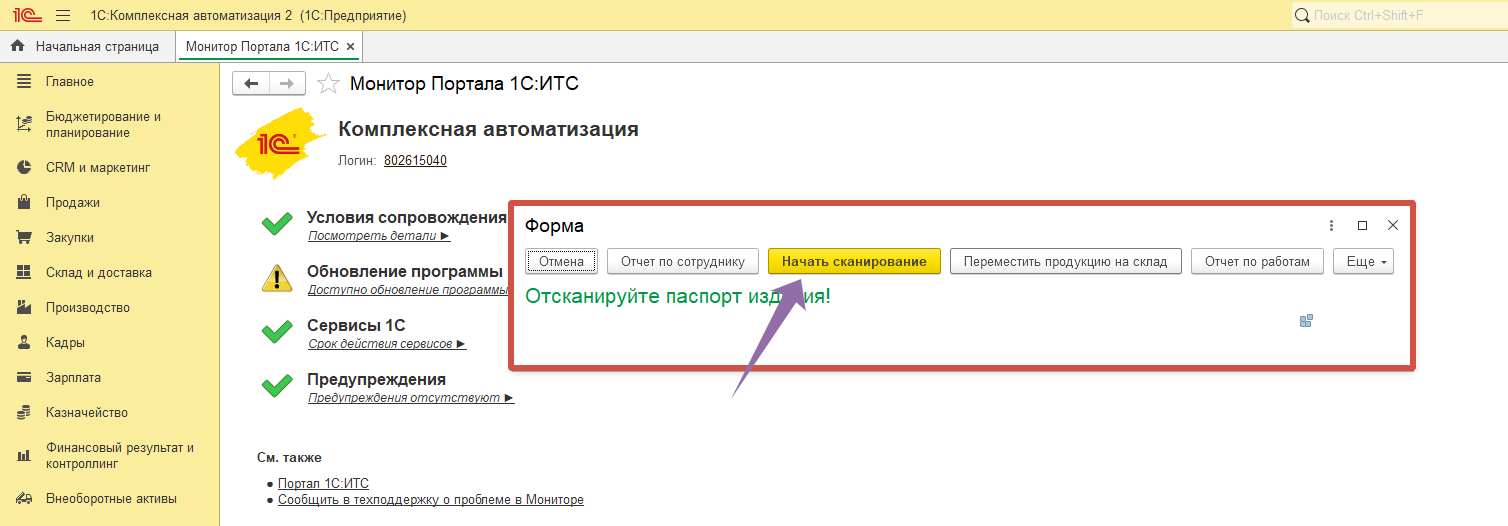This screenshot has width=1508, height=526.
Task: Open the hamburger main menu icon
Action: pos(63,16)
